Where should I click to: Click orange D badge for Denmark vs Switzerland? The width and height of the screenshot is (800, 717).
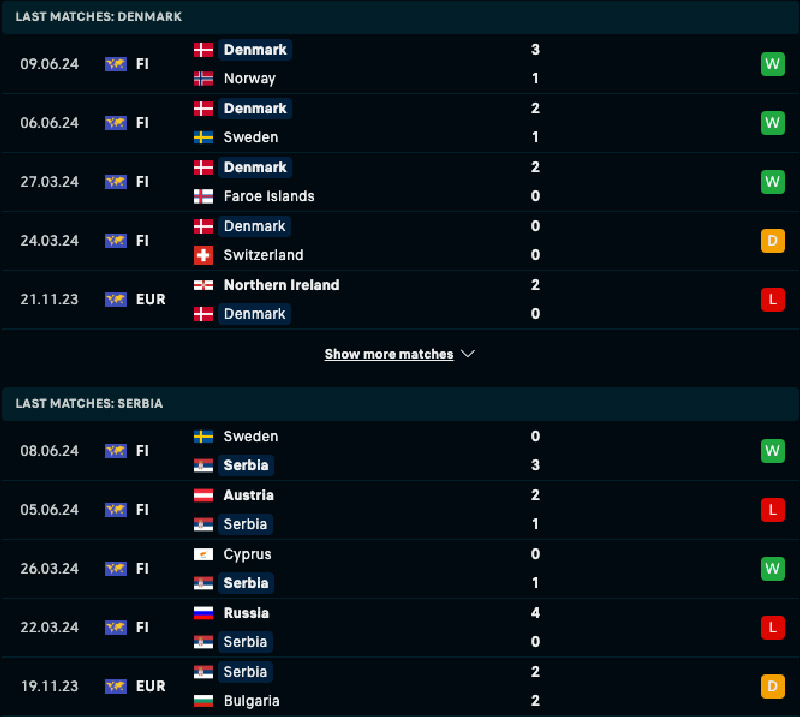772,241
